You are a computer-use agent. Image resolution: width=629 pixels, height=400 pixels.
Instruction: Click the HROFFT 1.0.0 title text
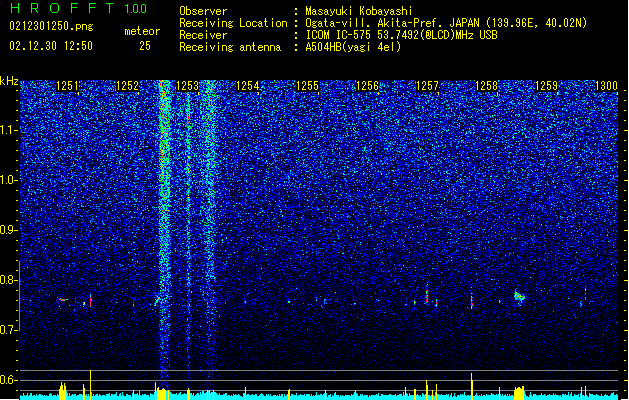click(79, 8)
